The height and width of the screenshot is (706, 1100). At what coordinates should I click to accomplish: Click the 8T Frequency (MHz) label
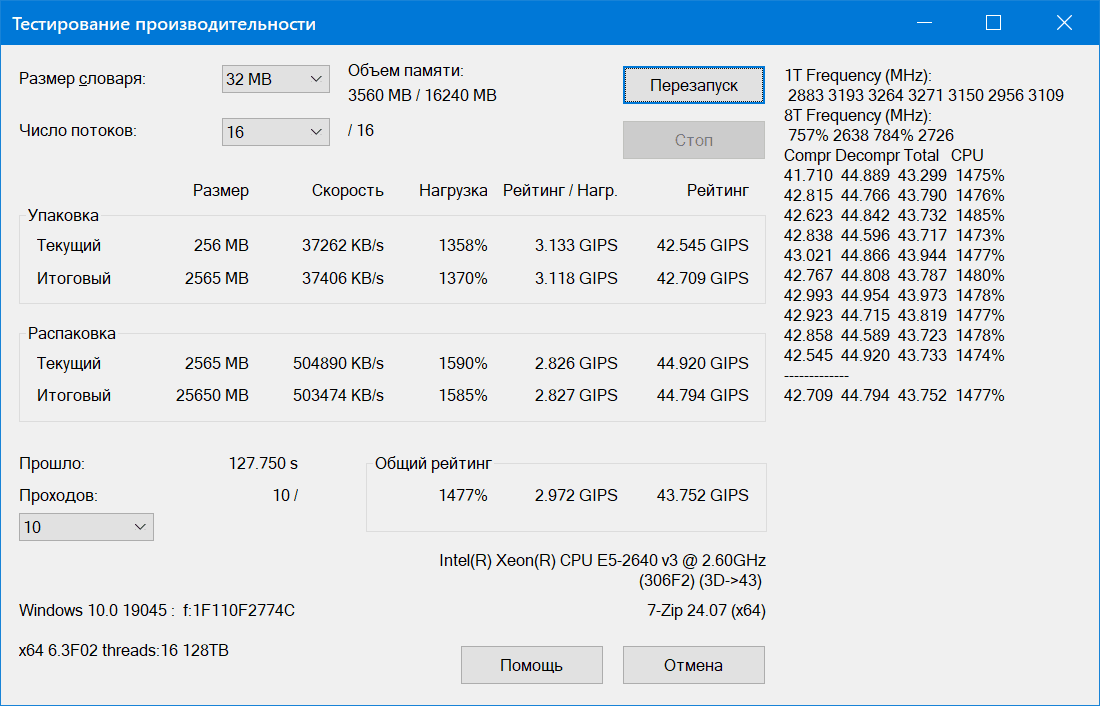(858, 116)
